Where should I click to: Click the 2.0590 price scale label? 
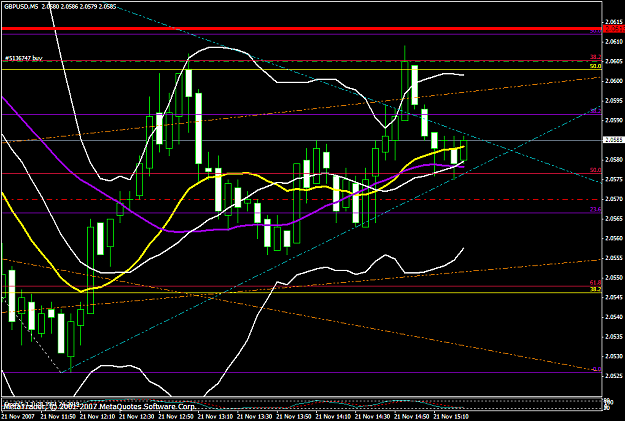point(613,120)
